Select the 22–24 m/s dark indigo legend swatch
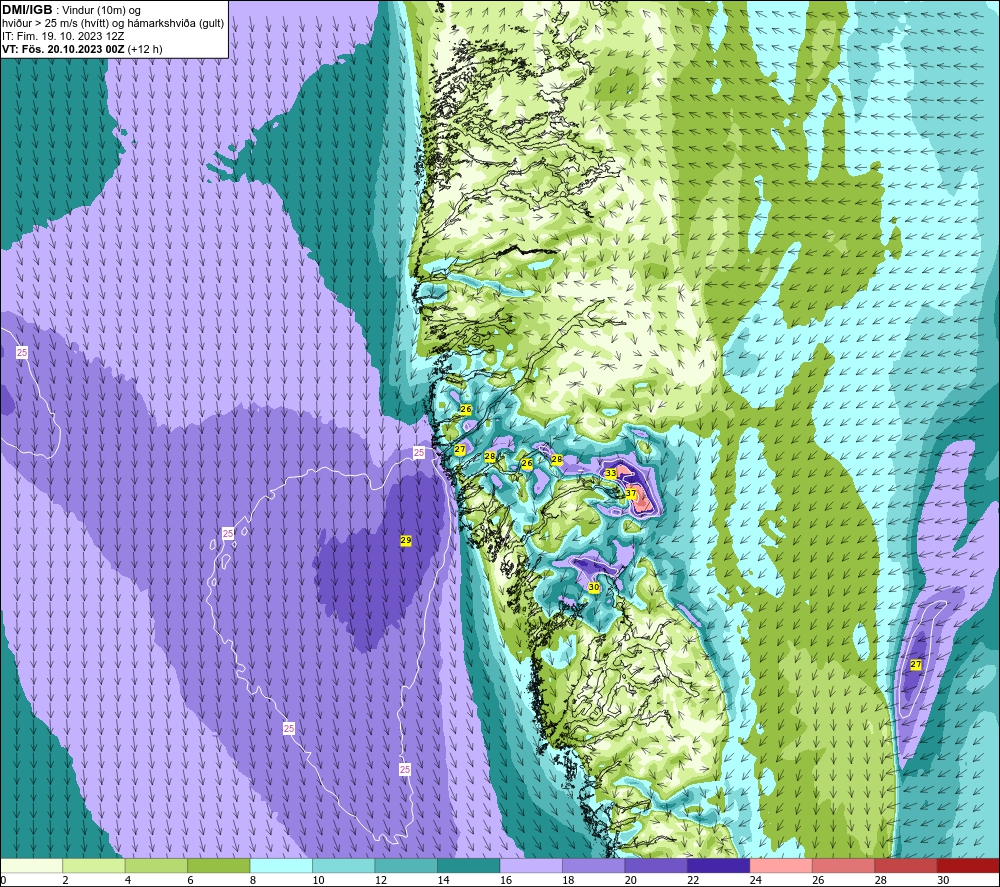This screenshot has width=1000, height=887. point(719,865)
